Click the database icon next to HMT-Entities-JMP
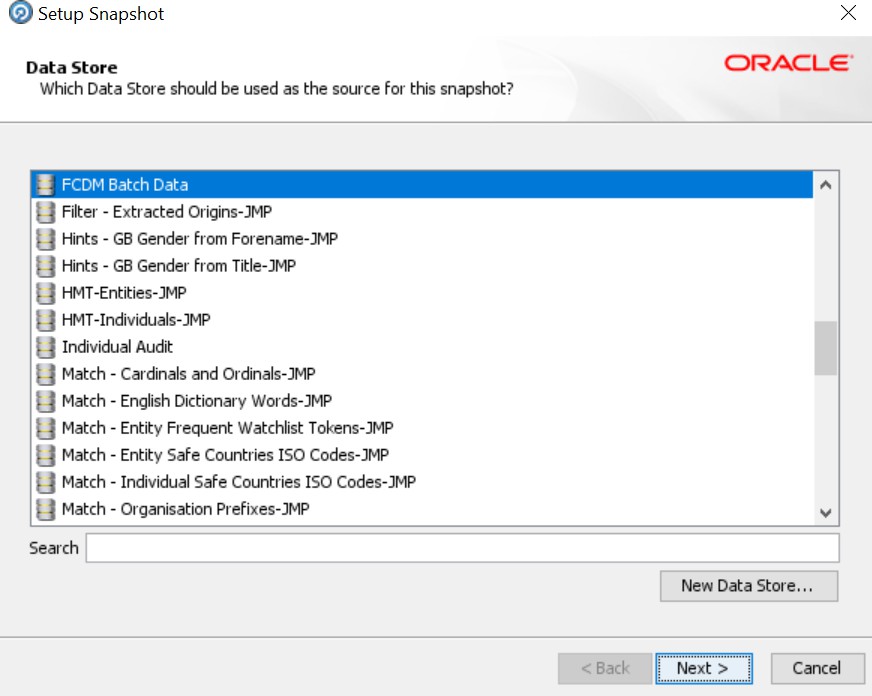 coord(44,292)
